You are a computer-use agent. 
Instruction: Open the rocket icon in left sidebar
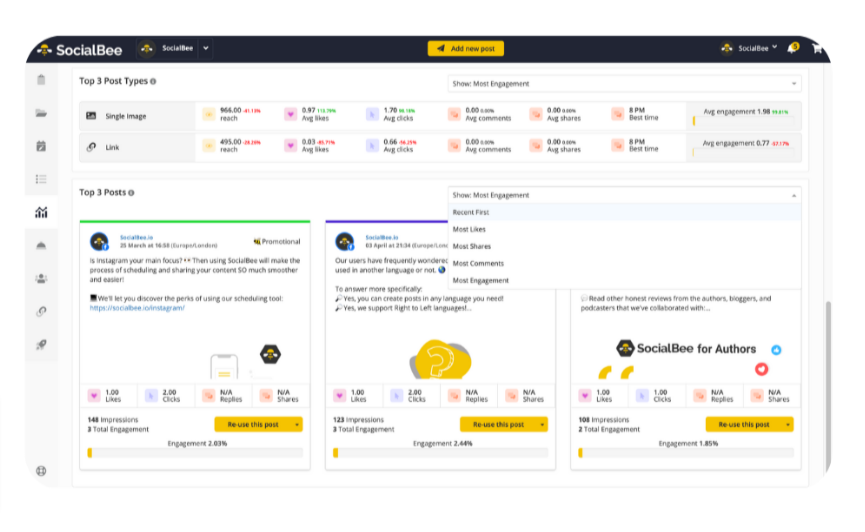41,345
